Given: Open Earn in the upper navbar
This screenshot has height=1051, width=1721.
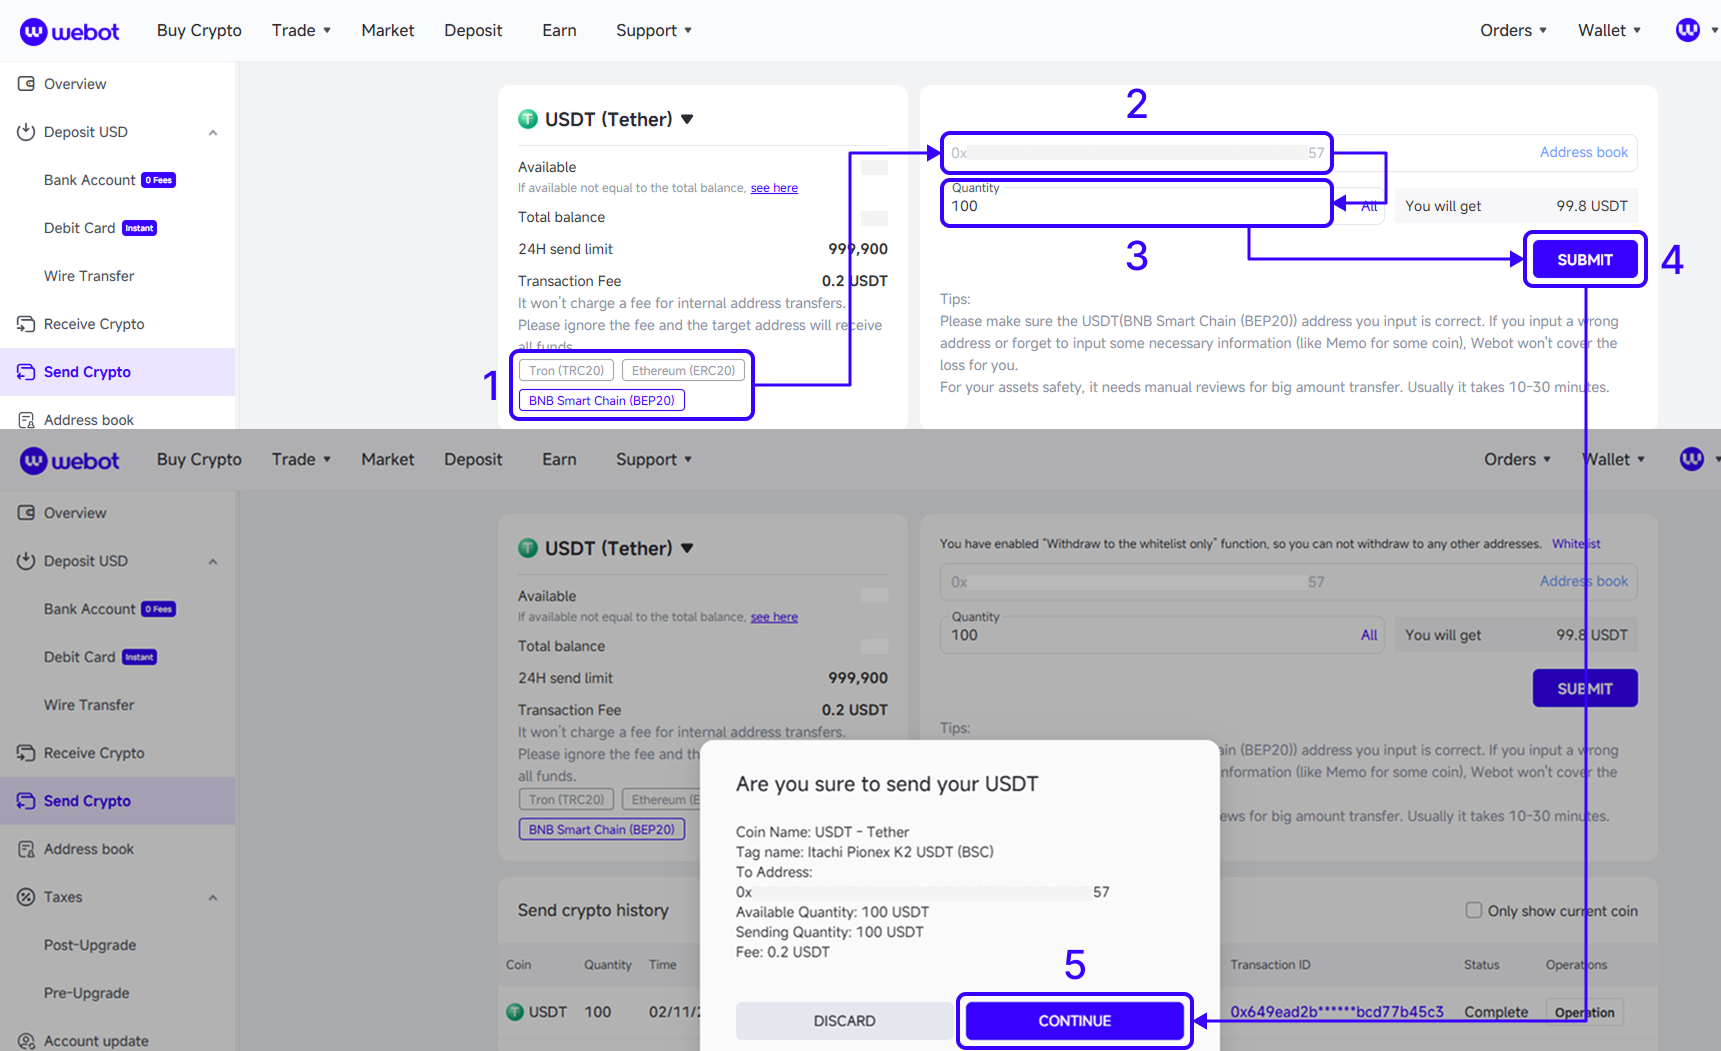Looking at the screenshot, I should tap(559, 30).
